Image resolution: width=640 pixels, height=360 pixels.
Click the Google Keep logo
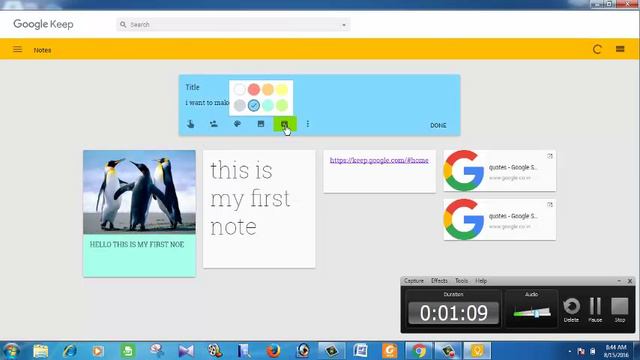point(43,24)
